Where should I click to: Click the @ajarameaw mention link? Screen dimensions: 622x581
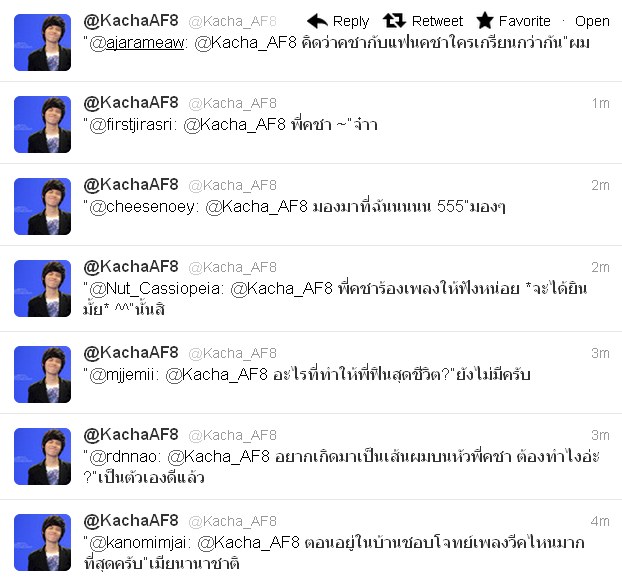tap(137, 42)
